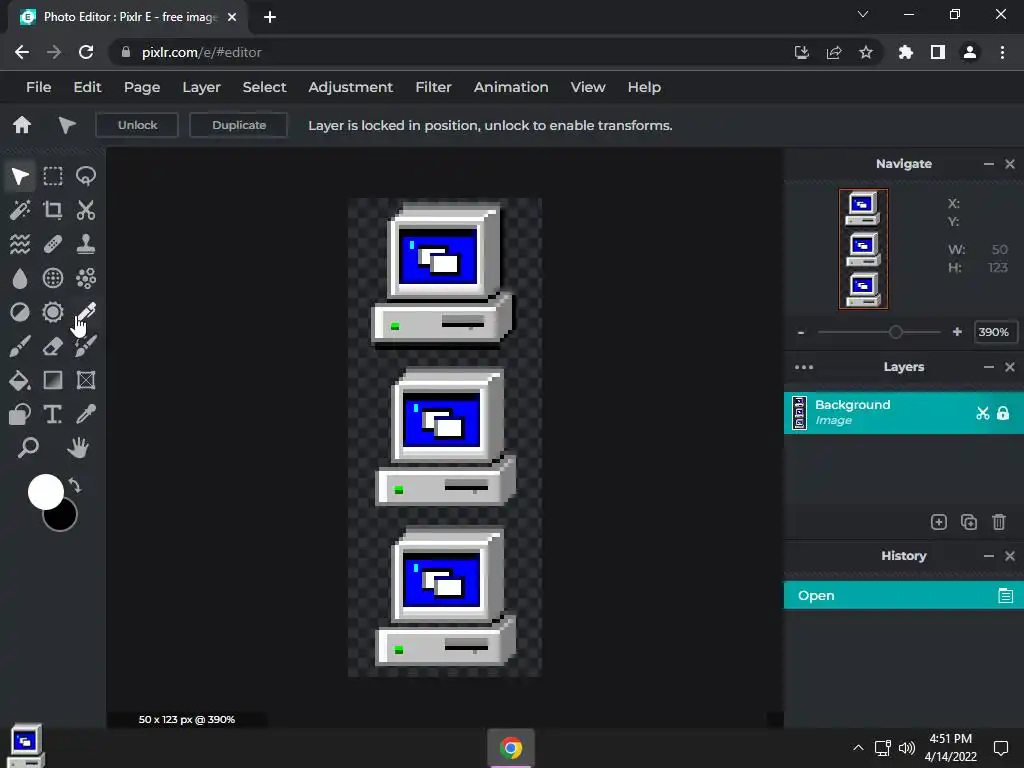The height and width of the screenshot is (768, 1024).
Task: Select the Color Picker eyedropper tool
Action: 86,414
